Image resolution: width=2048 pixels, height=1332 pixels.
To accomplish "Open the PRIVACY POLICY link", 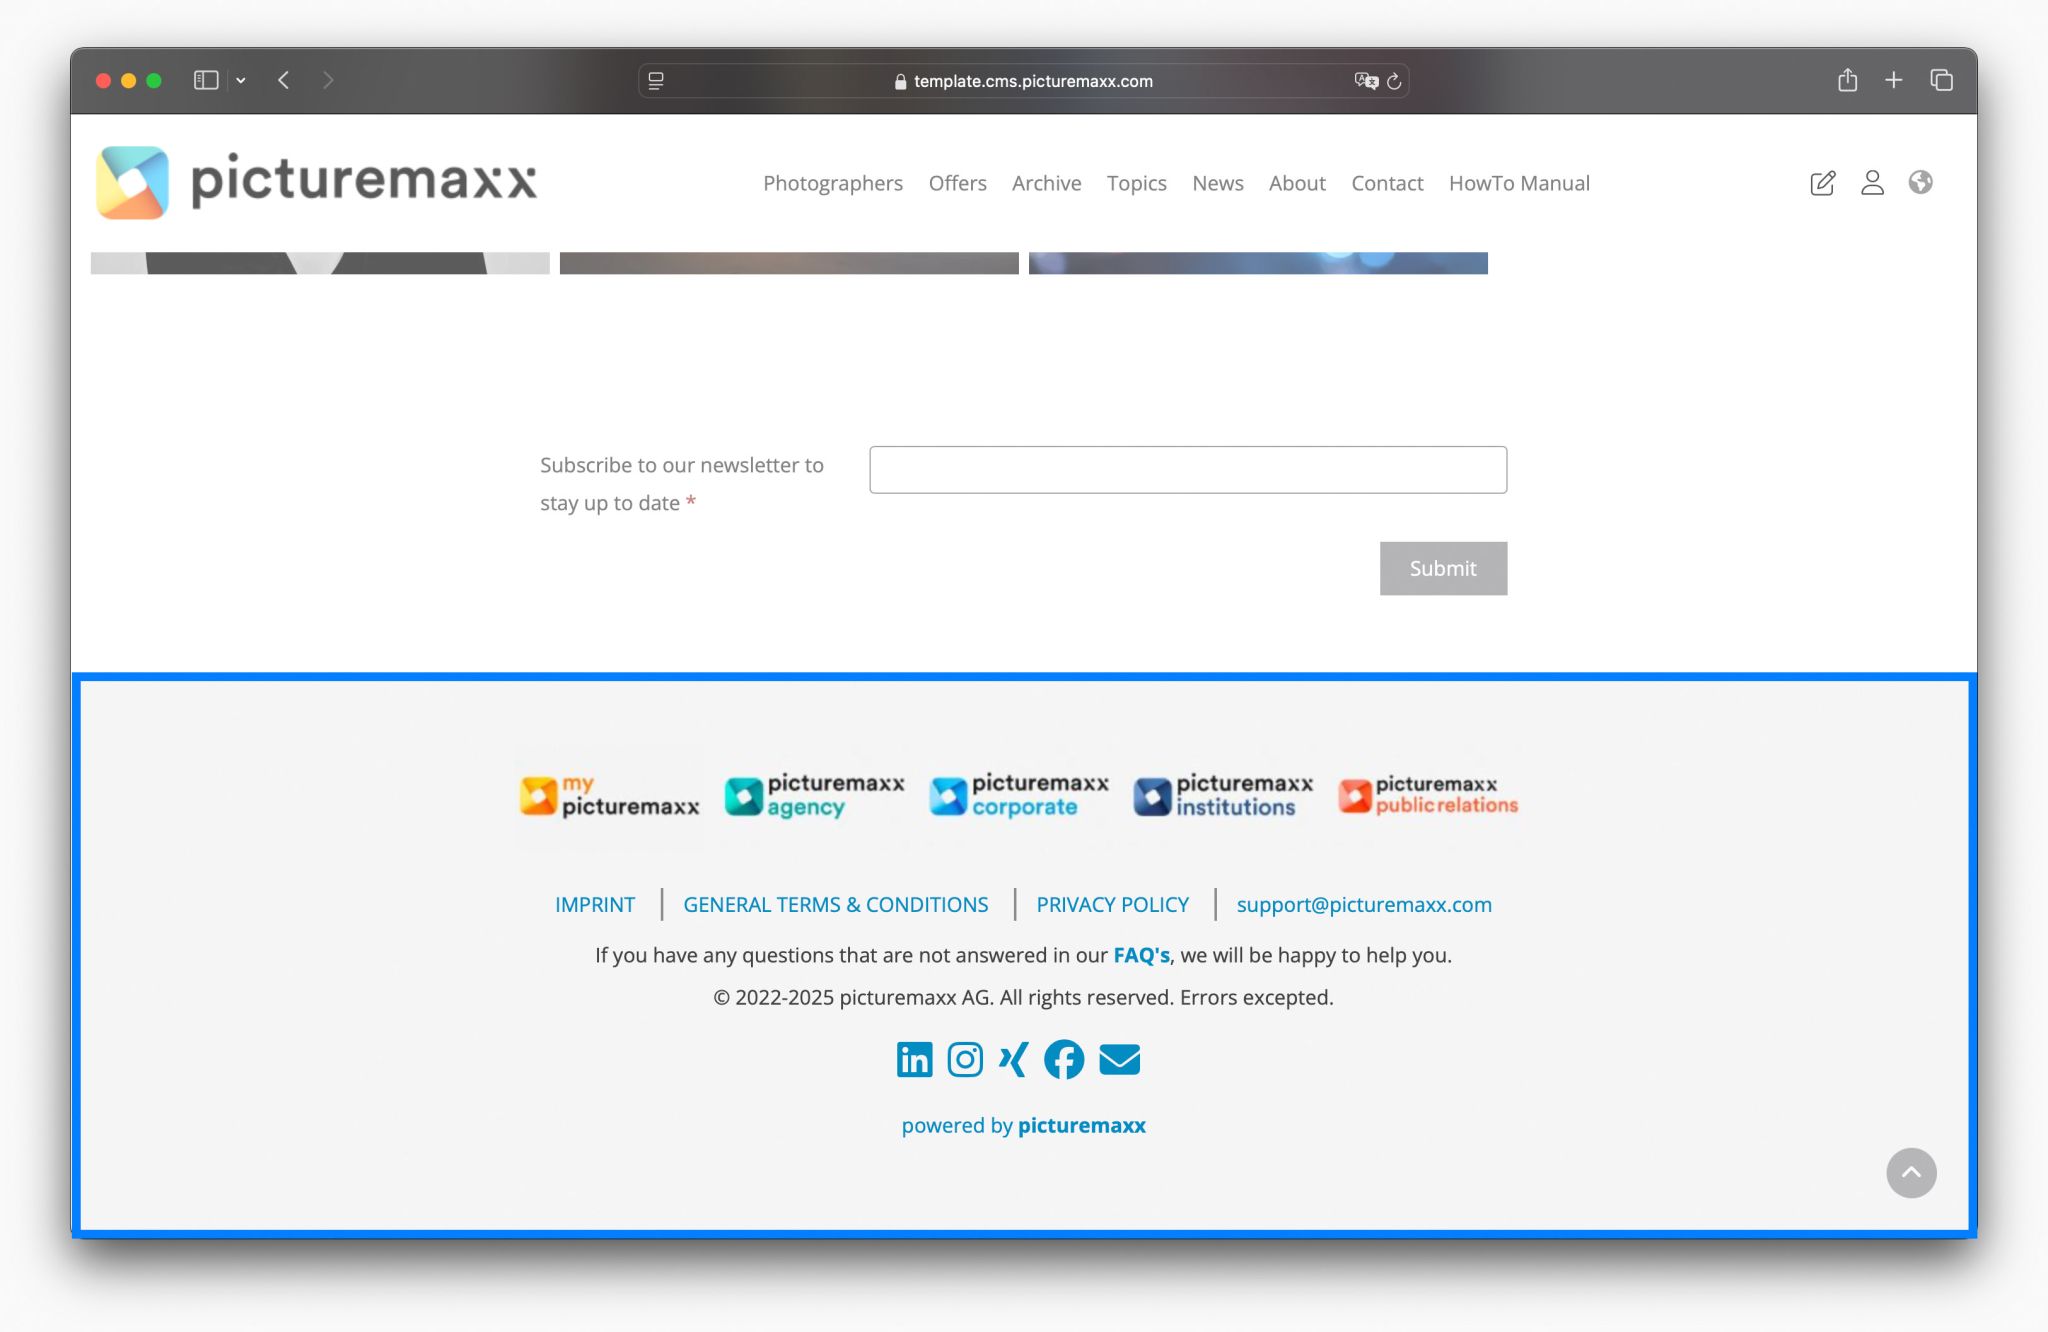I will point(1112,904).
